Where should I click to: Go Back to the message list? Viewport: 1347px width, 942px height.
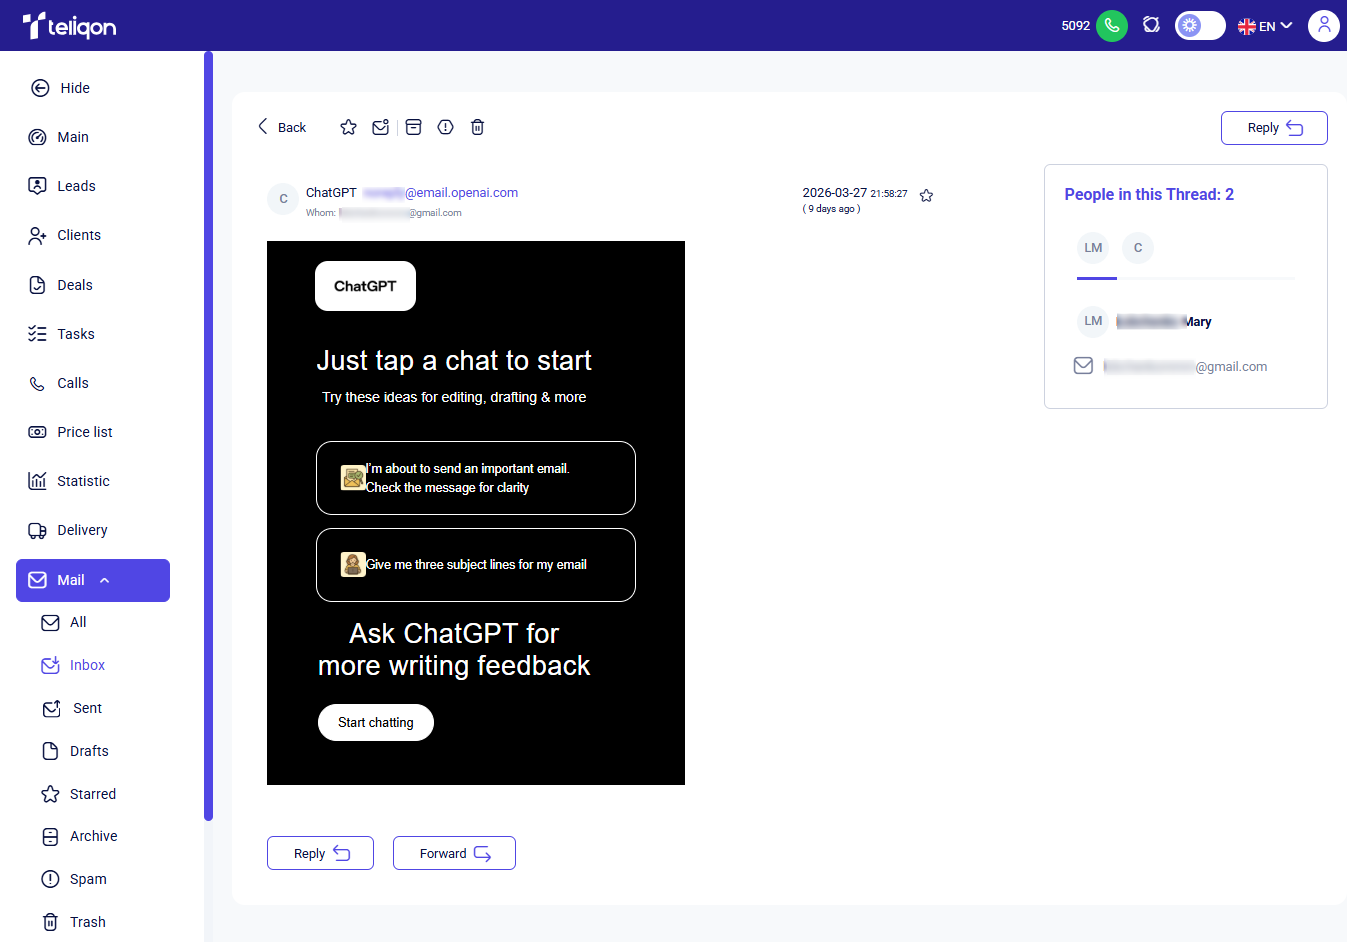pyautogui.click(x=282, y=127)
